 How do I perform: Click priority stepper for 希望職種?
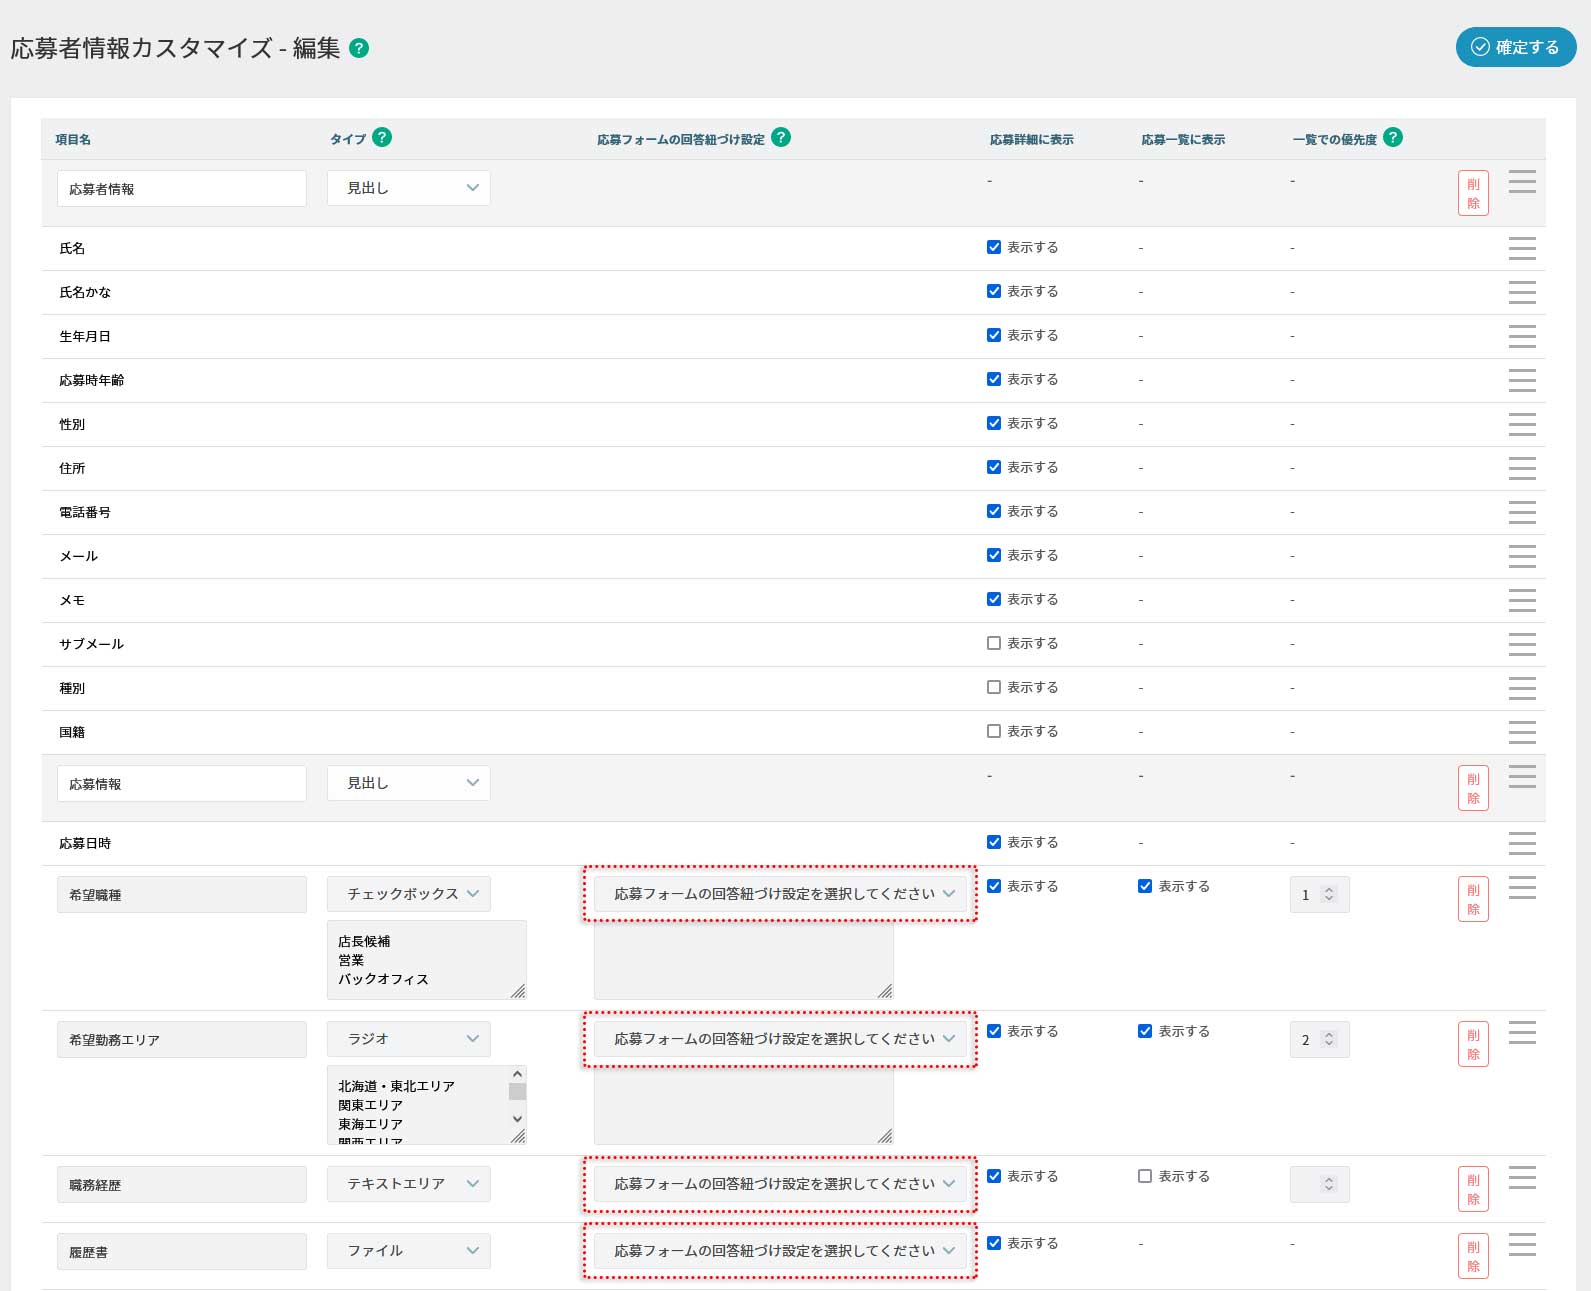click(x=1328, y=894)
